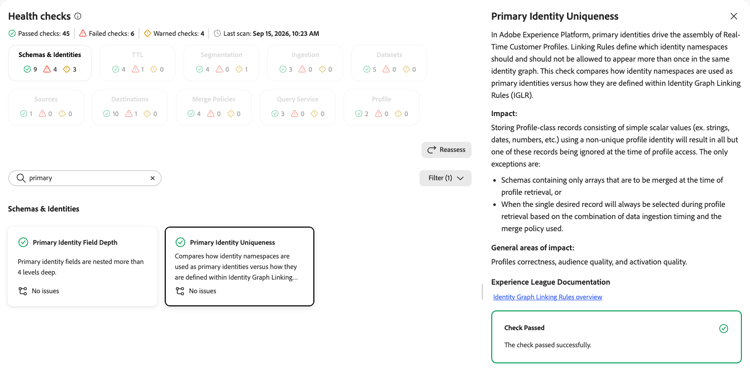Click the green Check Passed checkmark icon
The width and height of the screenshot is (750, 375).
(x=724, y=329)
